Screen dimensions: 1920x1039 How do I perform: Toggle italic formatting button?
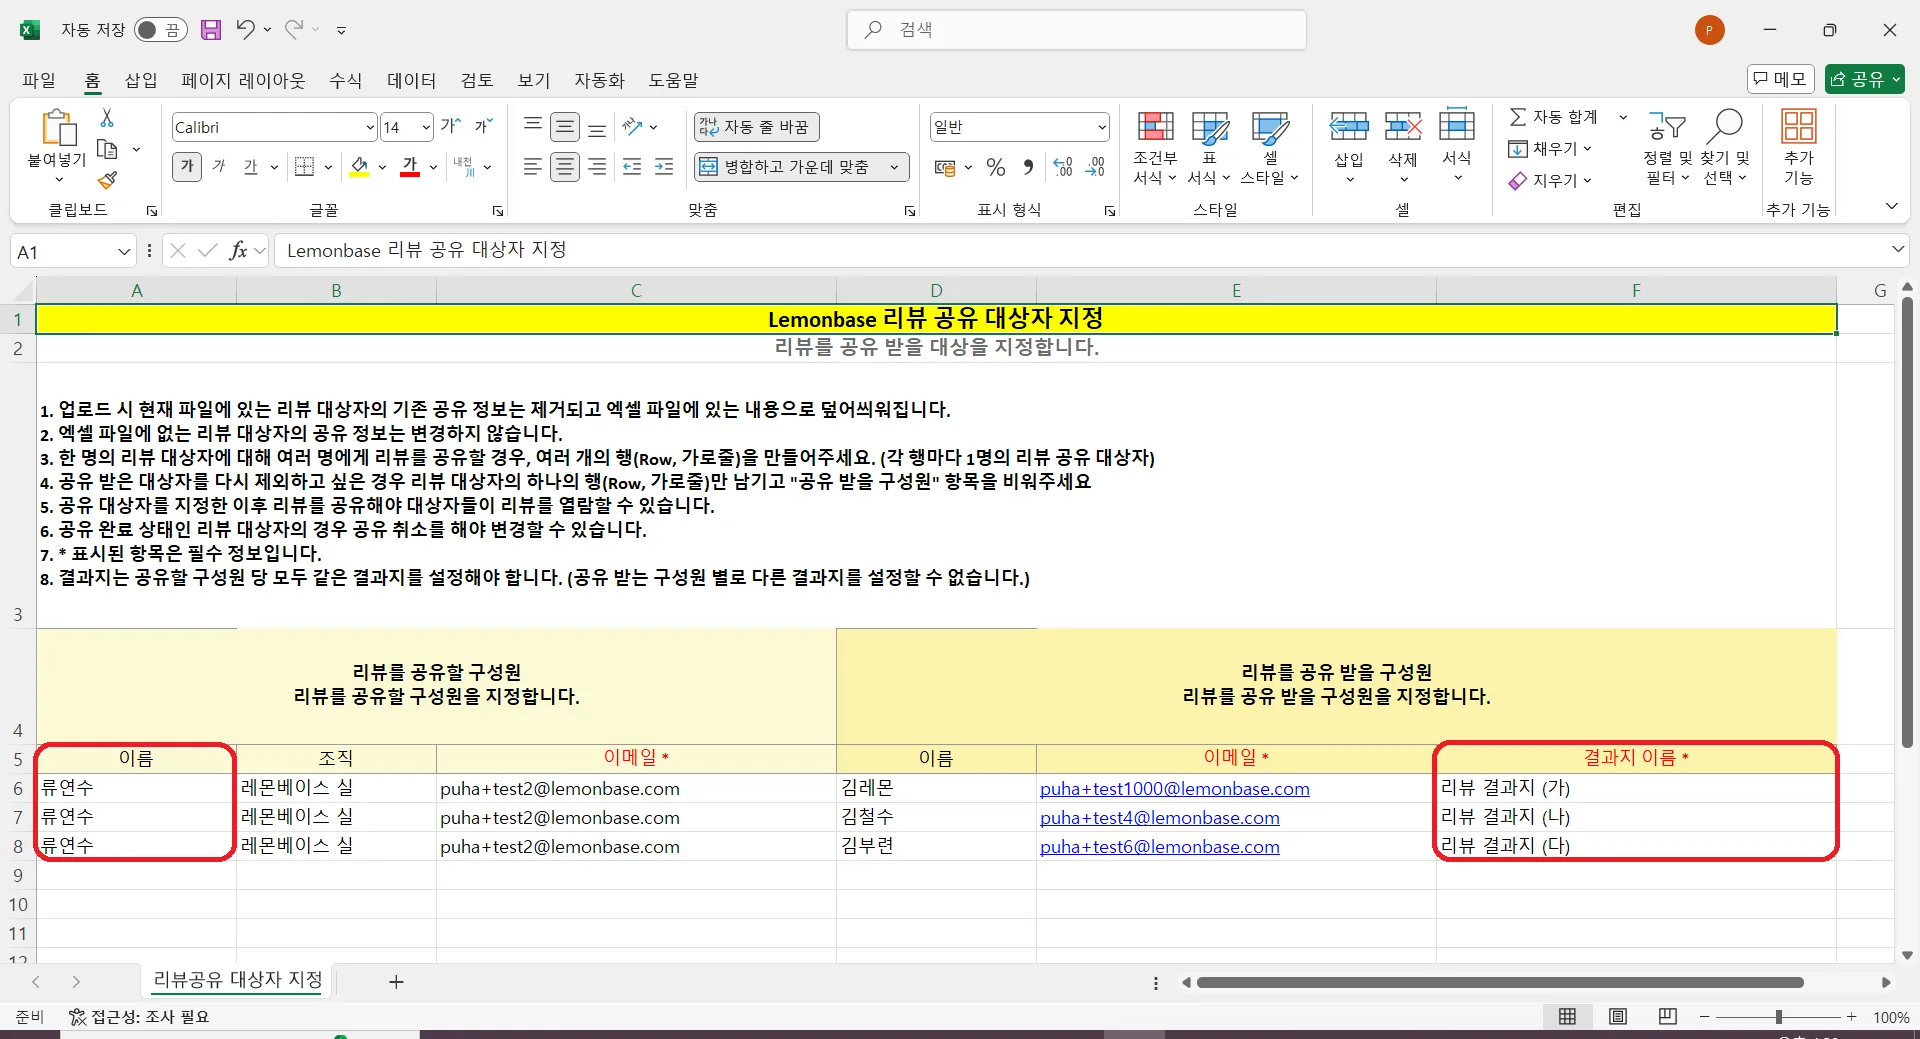(219, 167)
